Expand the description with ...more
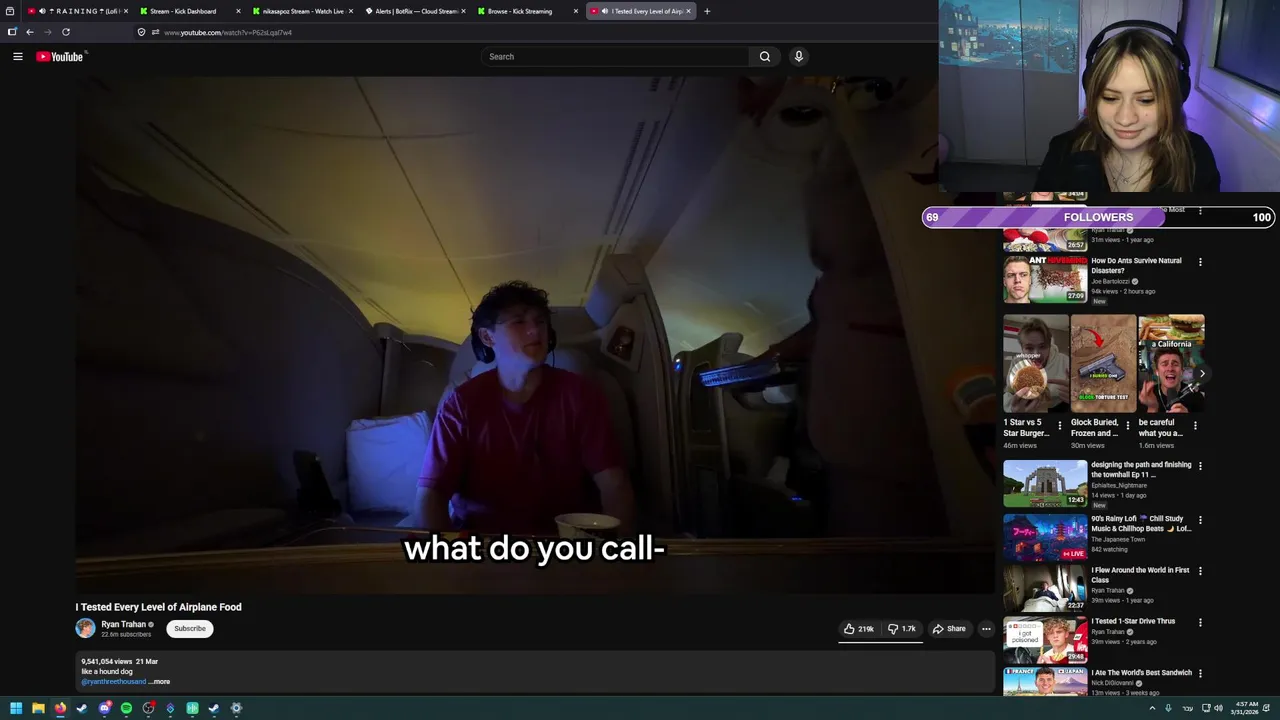Image resolution: width=1280 pixels, height=720 pixels. pos(159,682)
